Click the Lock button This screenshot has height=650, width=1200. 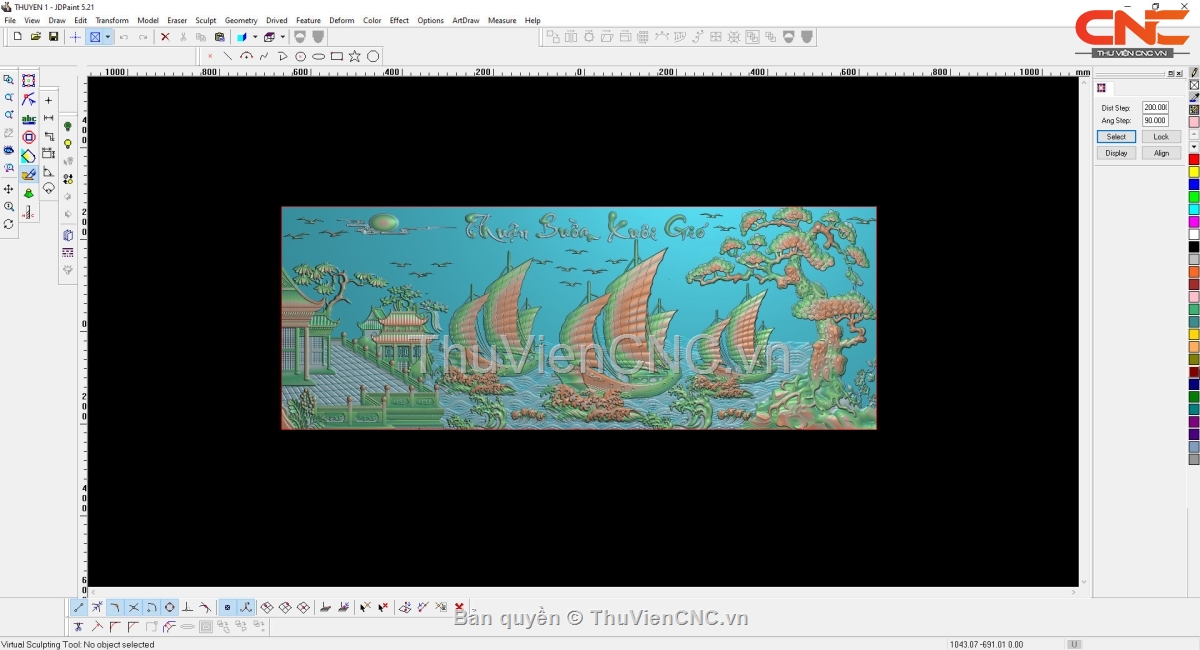click(x=1161, y=137)
